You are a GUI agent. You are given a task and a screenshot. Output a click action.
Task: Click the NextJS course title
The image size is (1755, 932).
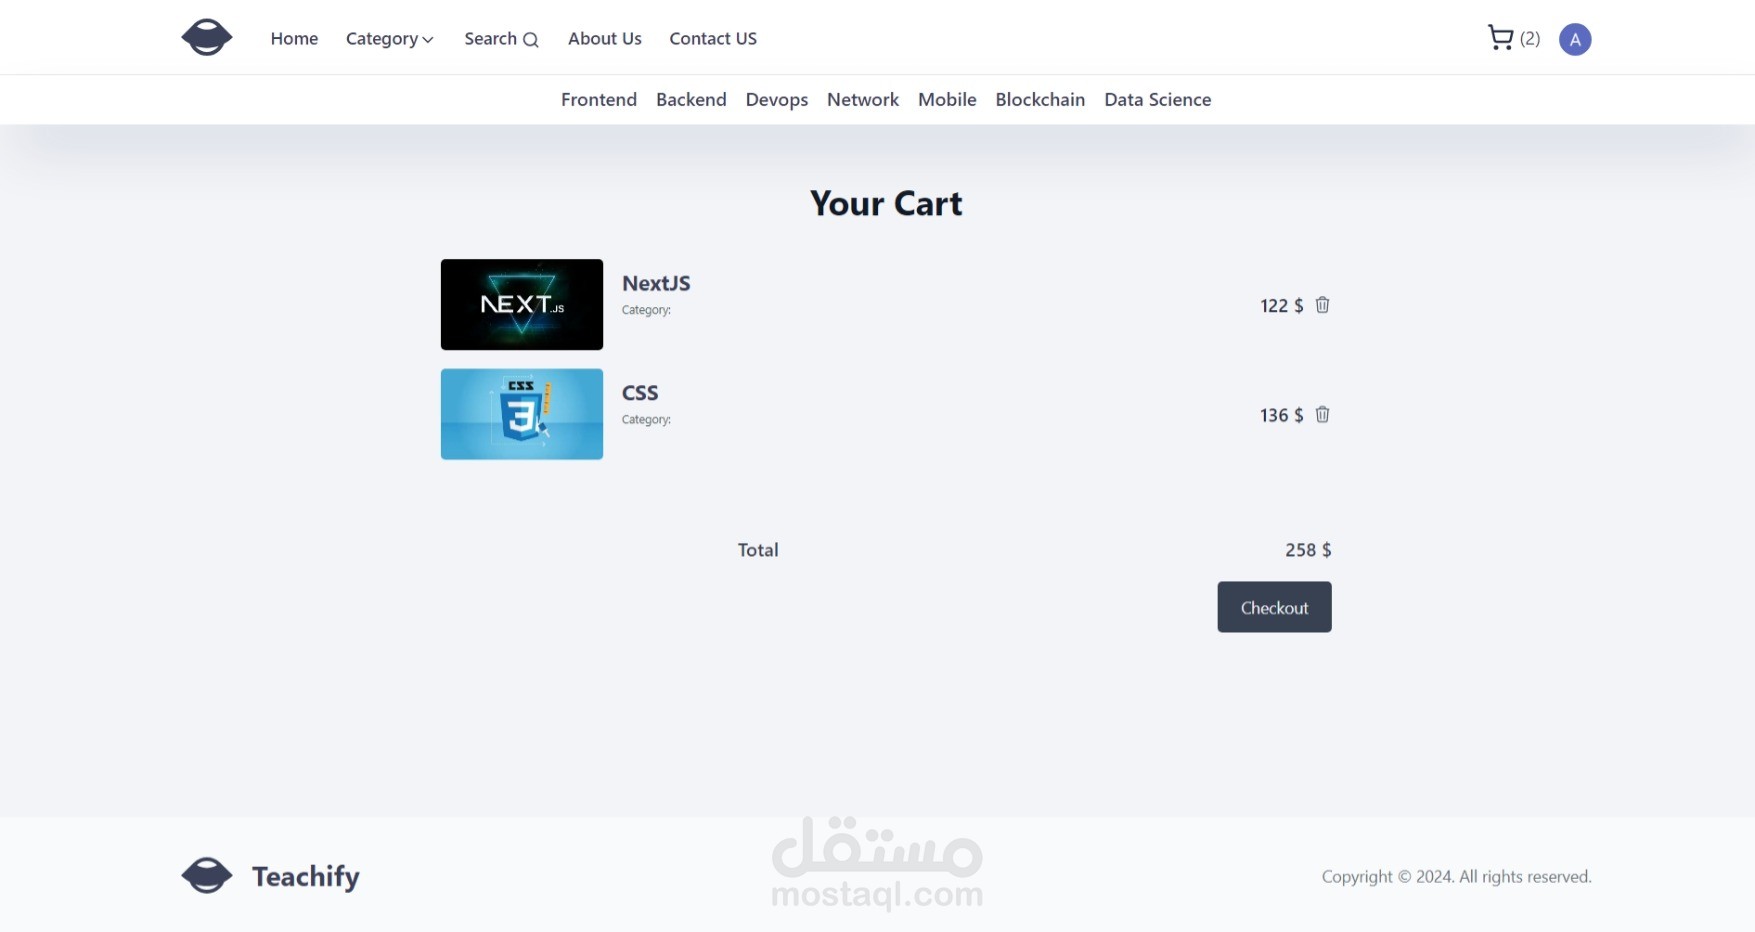coord(656,283)
